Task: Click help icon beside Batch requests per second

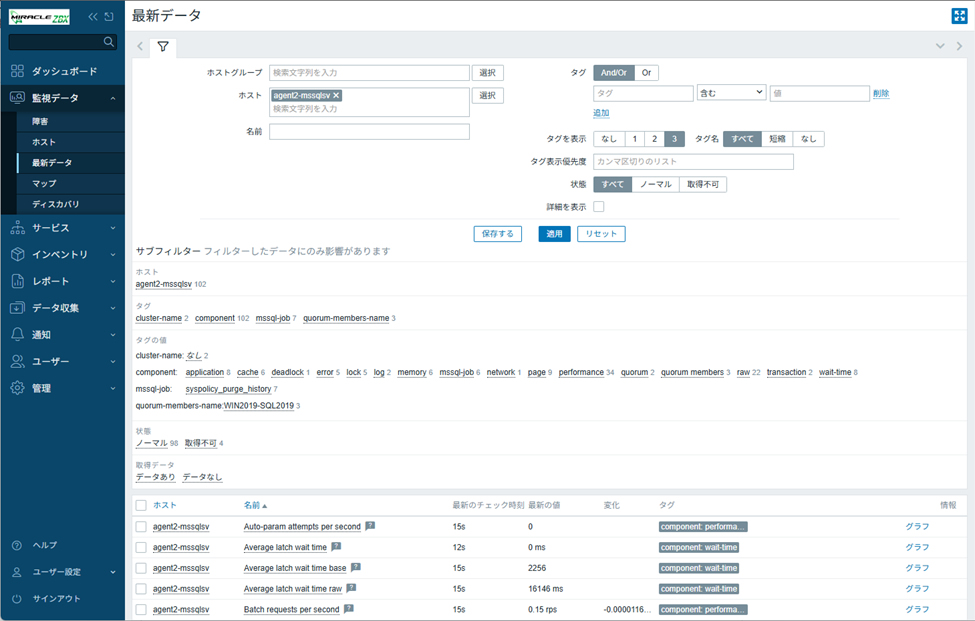Action: coord(349,609)
